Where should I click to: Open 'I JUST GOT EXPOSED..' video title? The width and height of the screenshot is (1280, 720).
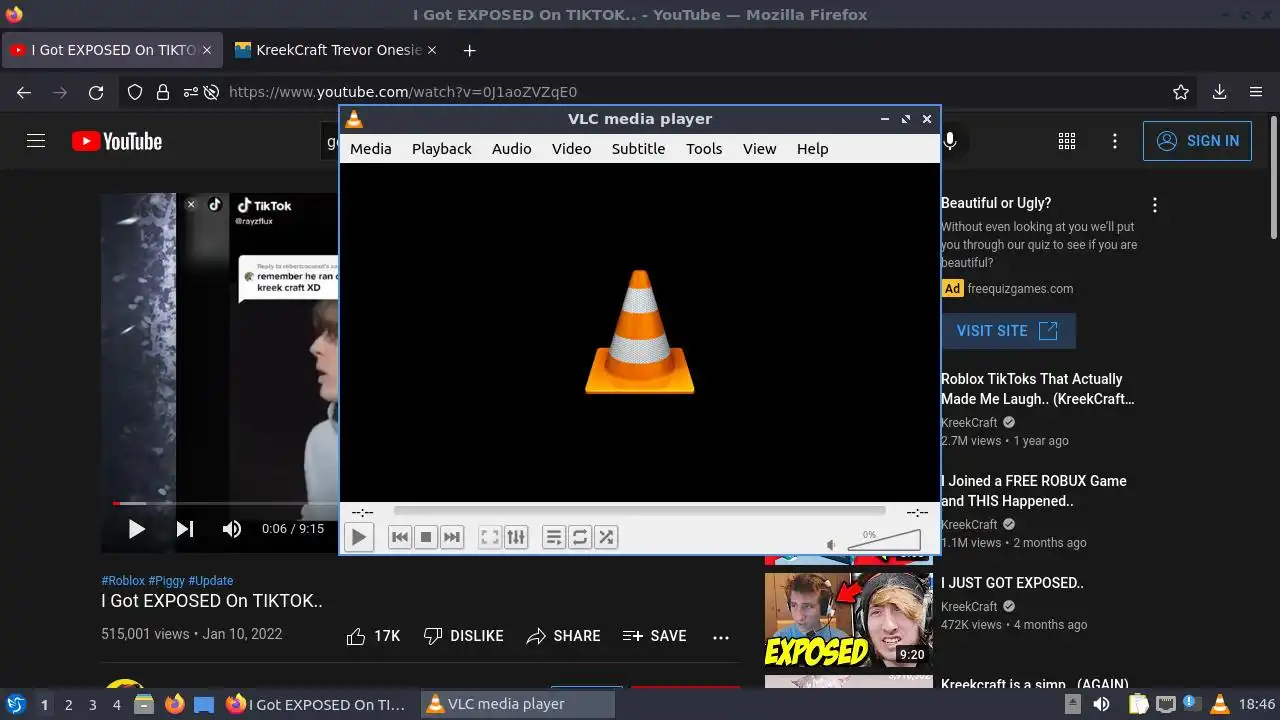coord(1012,583)
